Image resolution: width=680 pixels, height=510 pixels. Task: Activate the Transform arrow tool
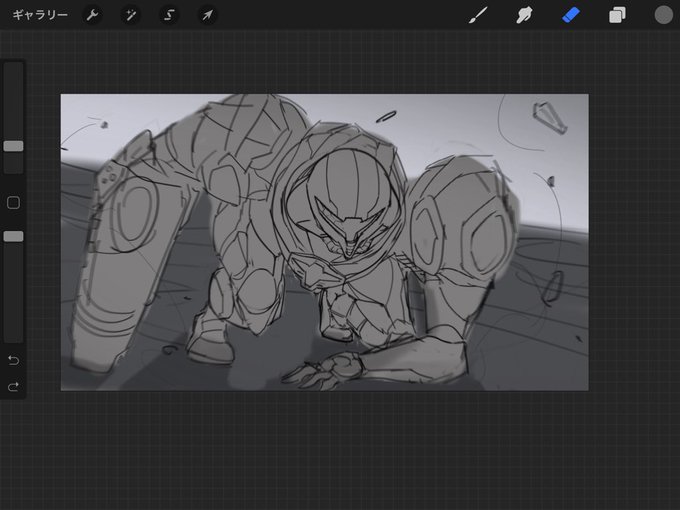208,15
